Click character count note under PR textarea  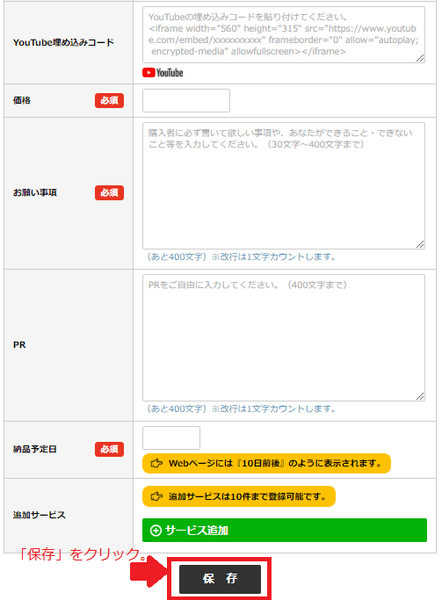[x=241, y=409]
